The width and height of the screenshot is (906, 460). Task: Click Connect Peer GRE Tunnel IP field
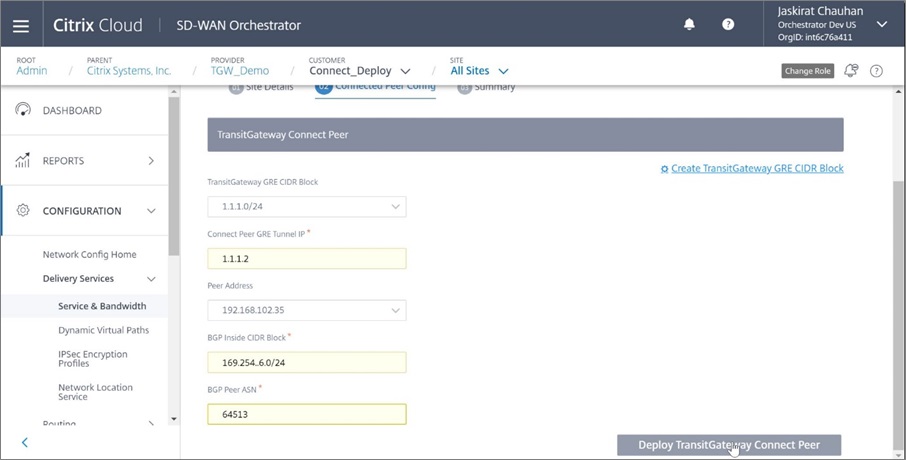[x=307, y=258]
